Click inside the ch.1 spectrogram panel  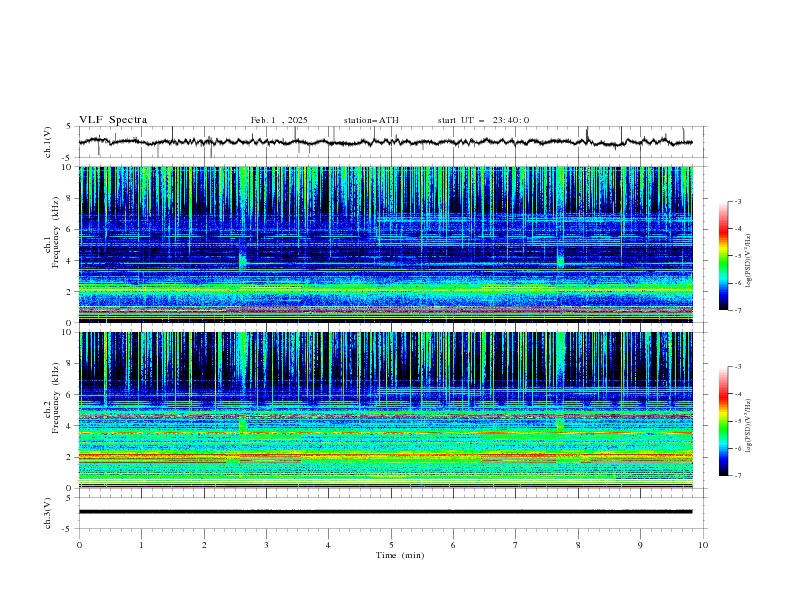click(x=386, y=244)
